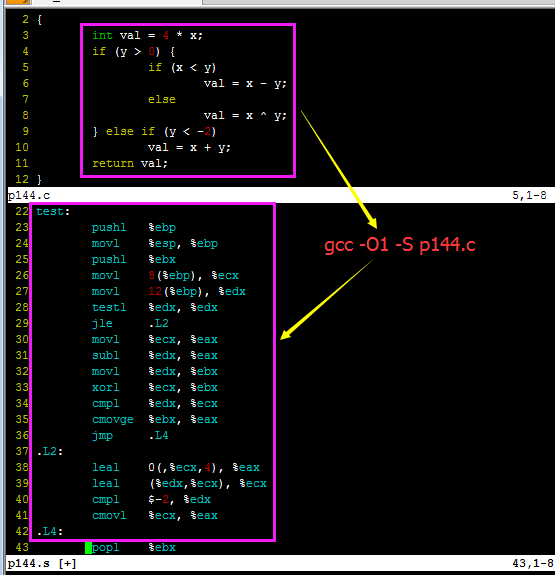The height and width of the screenshot is (575, 555).
Task: Click the 'testl %edx, %edx' instruction
Action: [154, 307]
